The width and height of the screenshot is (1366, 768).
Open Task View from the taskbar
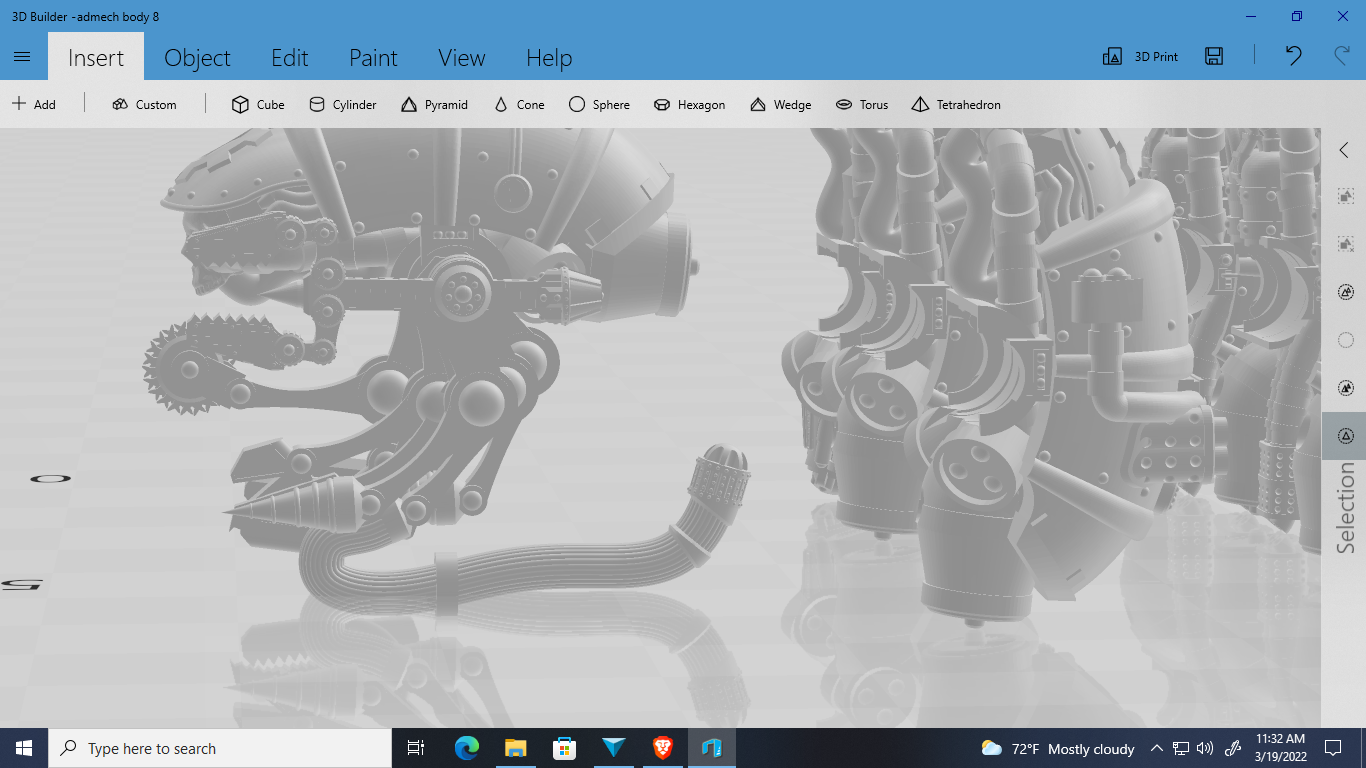[x=417, y=748]
